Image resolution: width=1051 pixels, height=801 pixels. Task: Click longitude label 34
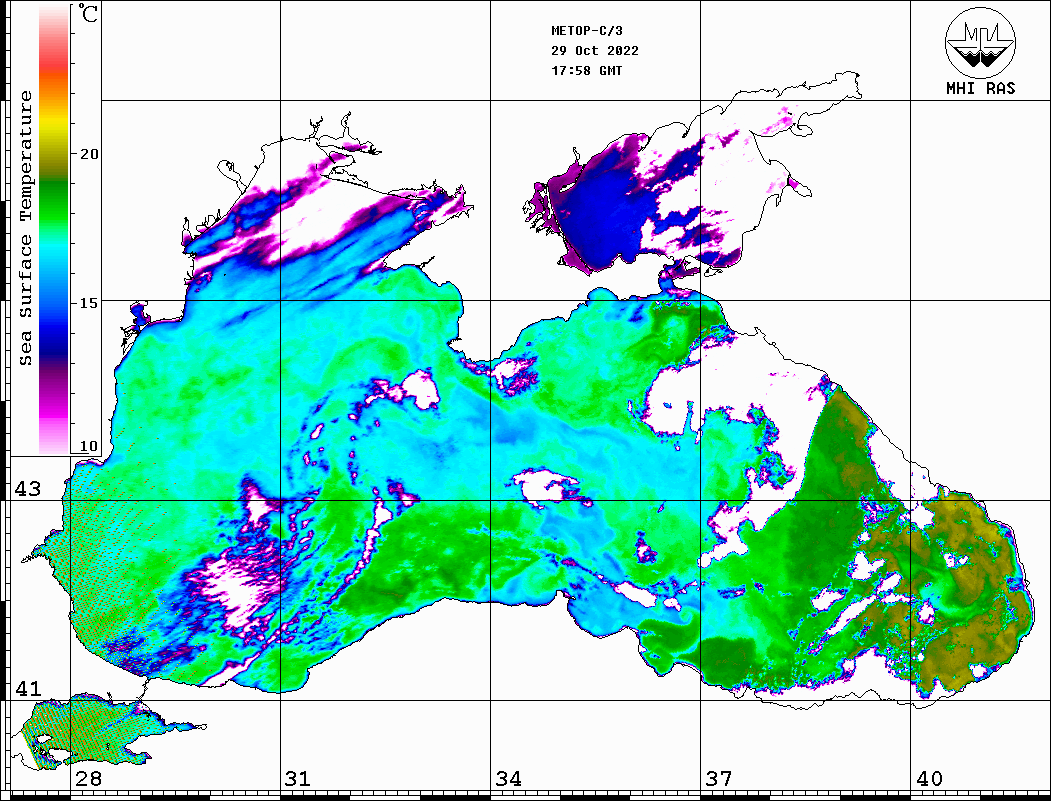pos(509,779)
